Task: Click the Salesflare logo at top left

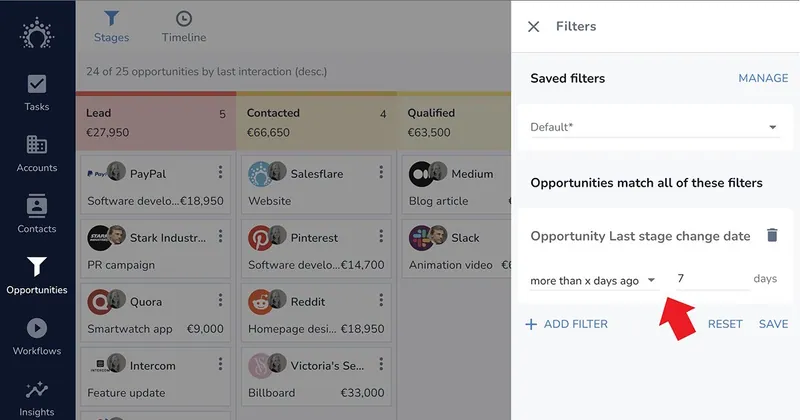Action: [37, 33]
